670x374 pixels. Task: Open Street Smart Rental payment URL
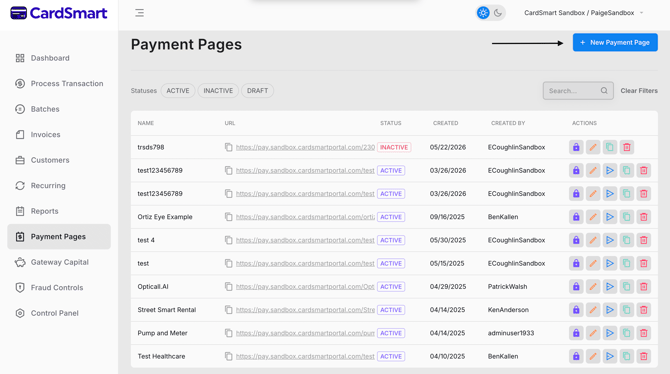[x=305, y=310]
